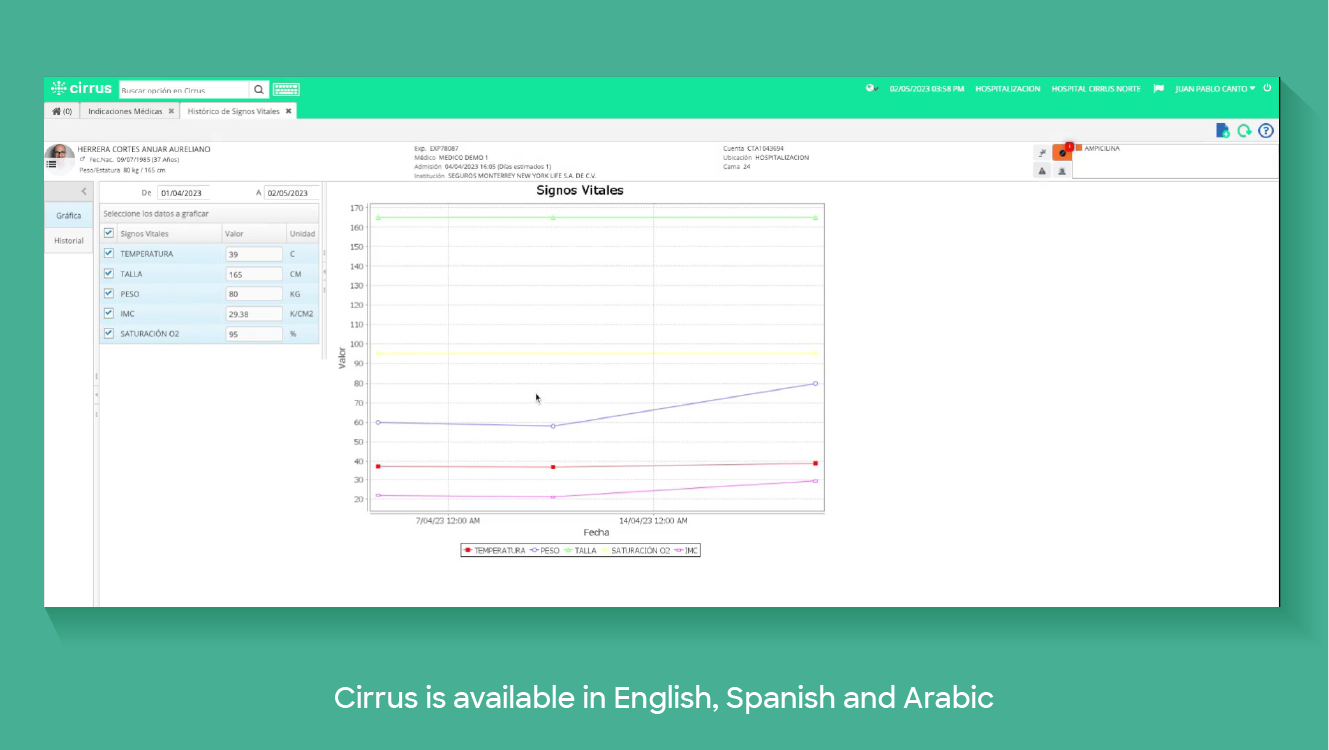Open the on-screen keyboard icon
The width and height of the screenshot is (1329, 750).
tap(285, 89)
